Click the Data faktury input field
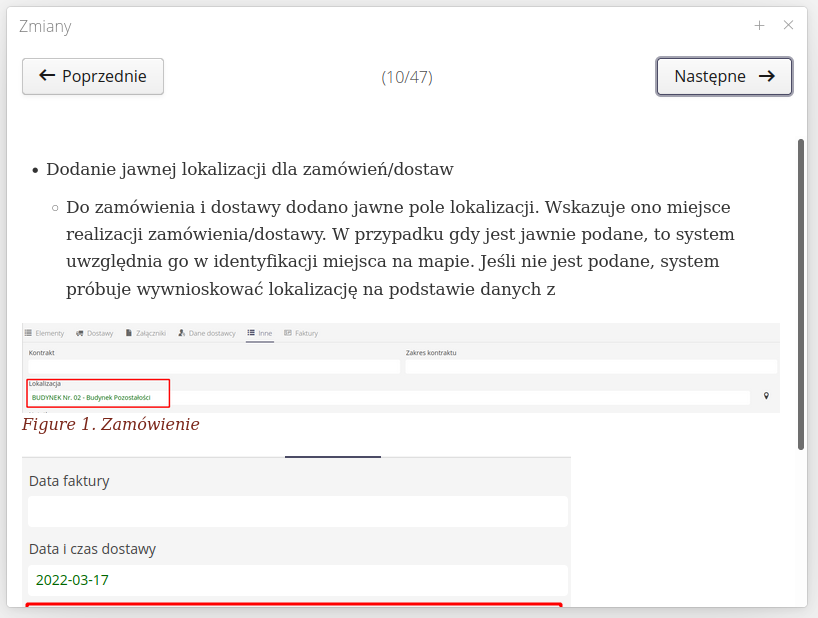 pyautogui.click(x=297, y=511)
